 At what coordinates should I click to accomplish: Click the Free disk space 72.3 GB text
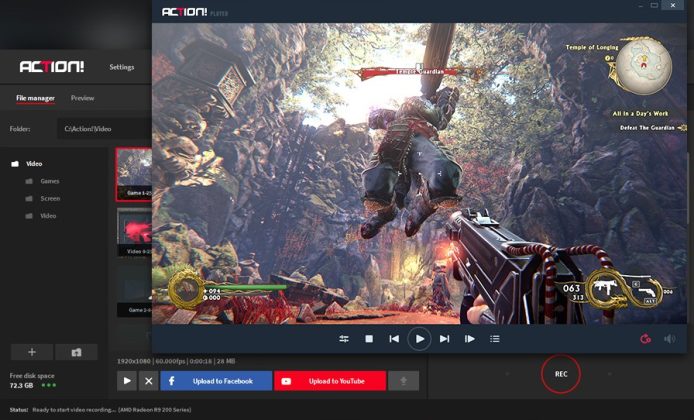click(32, 381)
